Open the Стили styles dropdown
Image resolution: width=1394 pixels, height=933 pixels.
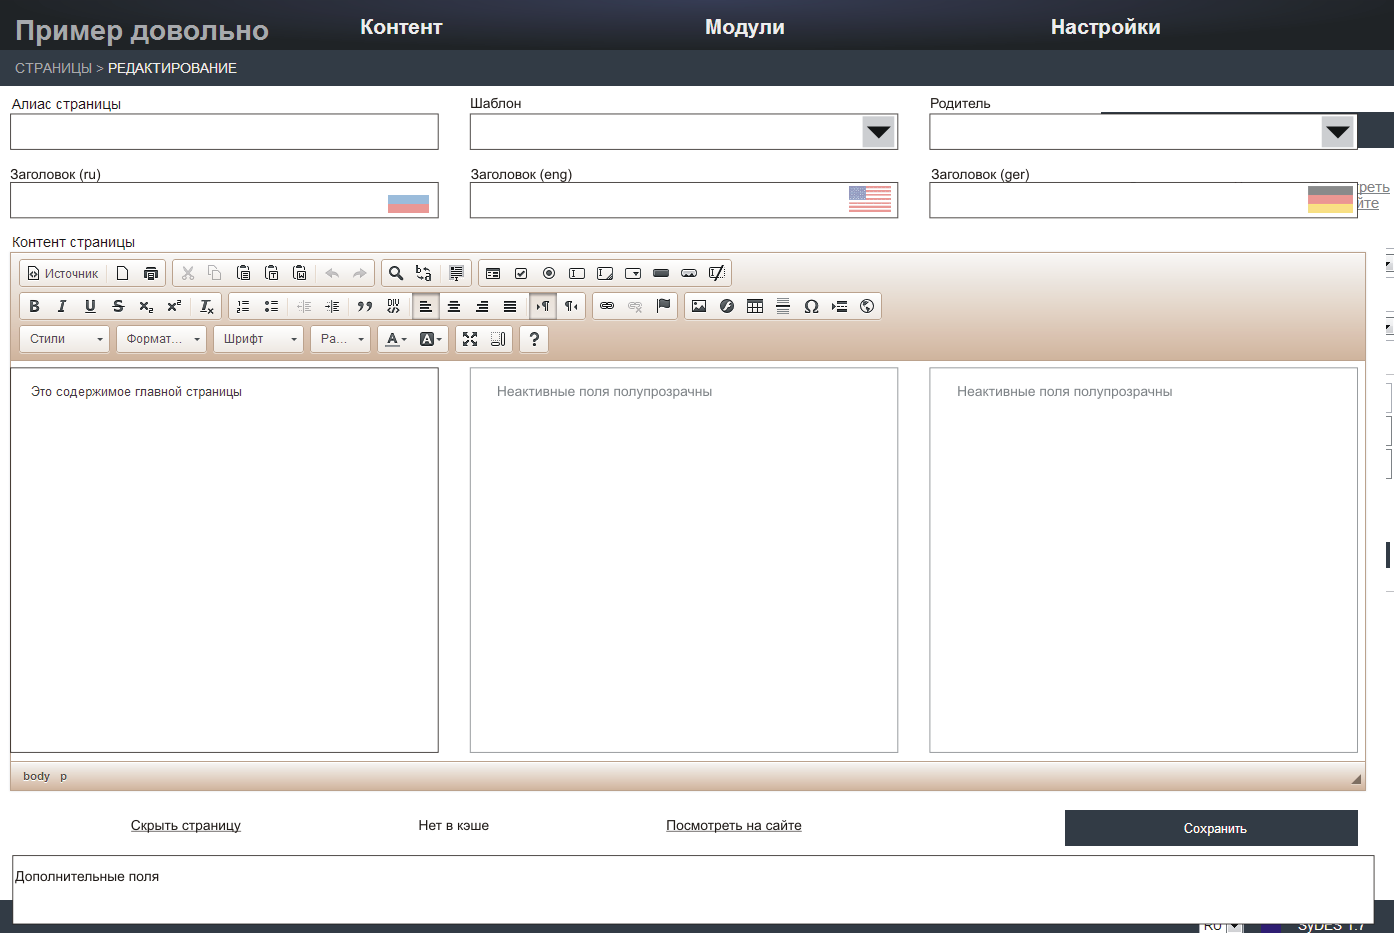pyautogui.click(x=65, y=339)
